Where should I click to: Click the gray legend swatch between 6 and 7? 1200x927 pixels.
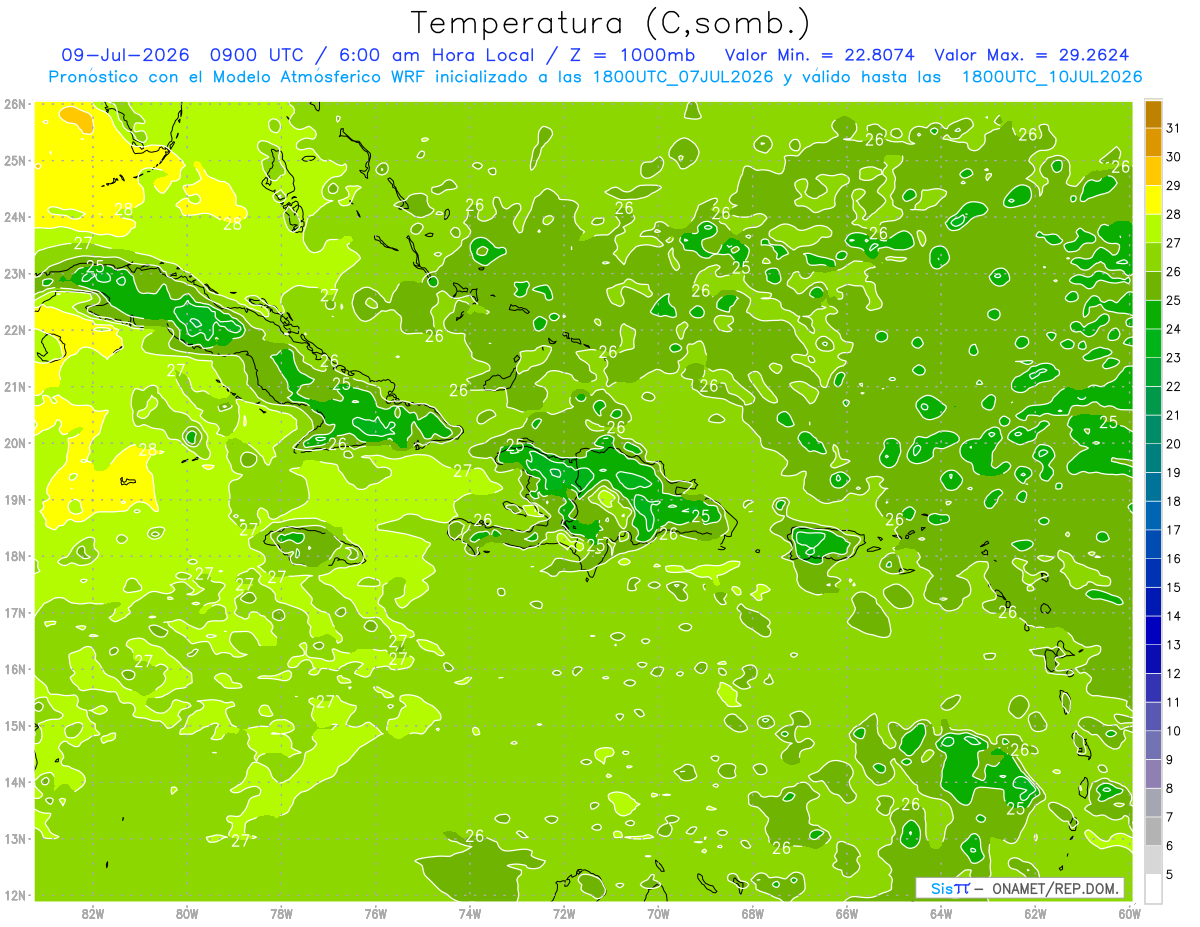1153,831
